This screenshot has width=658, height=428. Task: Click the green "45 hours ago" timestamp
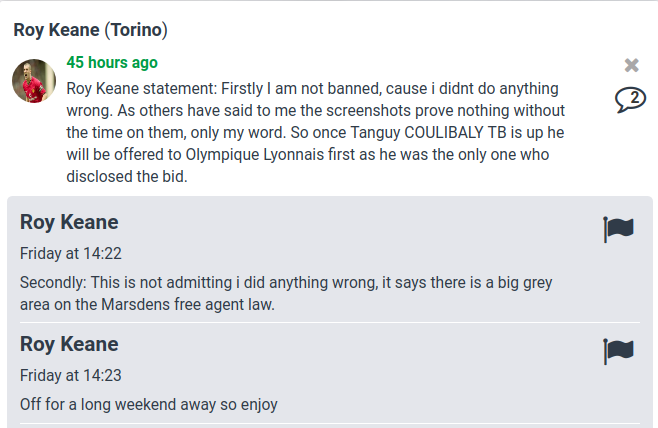[112, 62]
